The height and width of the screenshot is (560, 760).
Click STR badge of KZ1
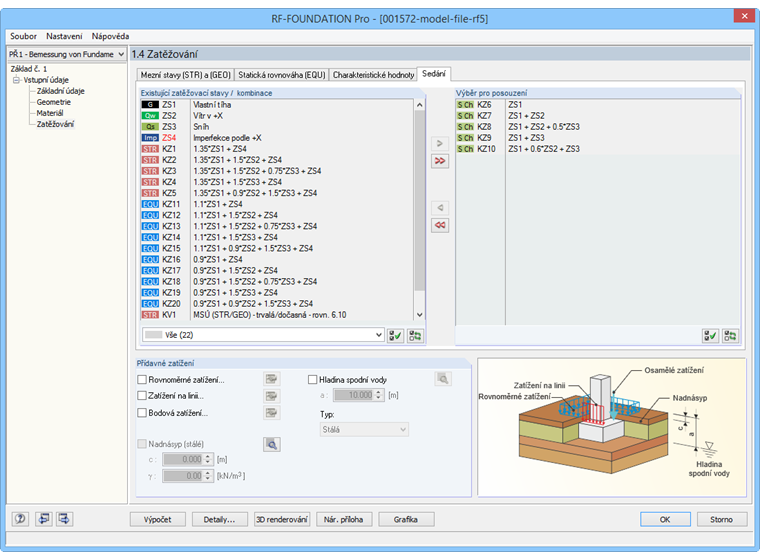pos(150,149)
